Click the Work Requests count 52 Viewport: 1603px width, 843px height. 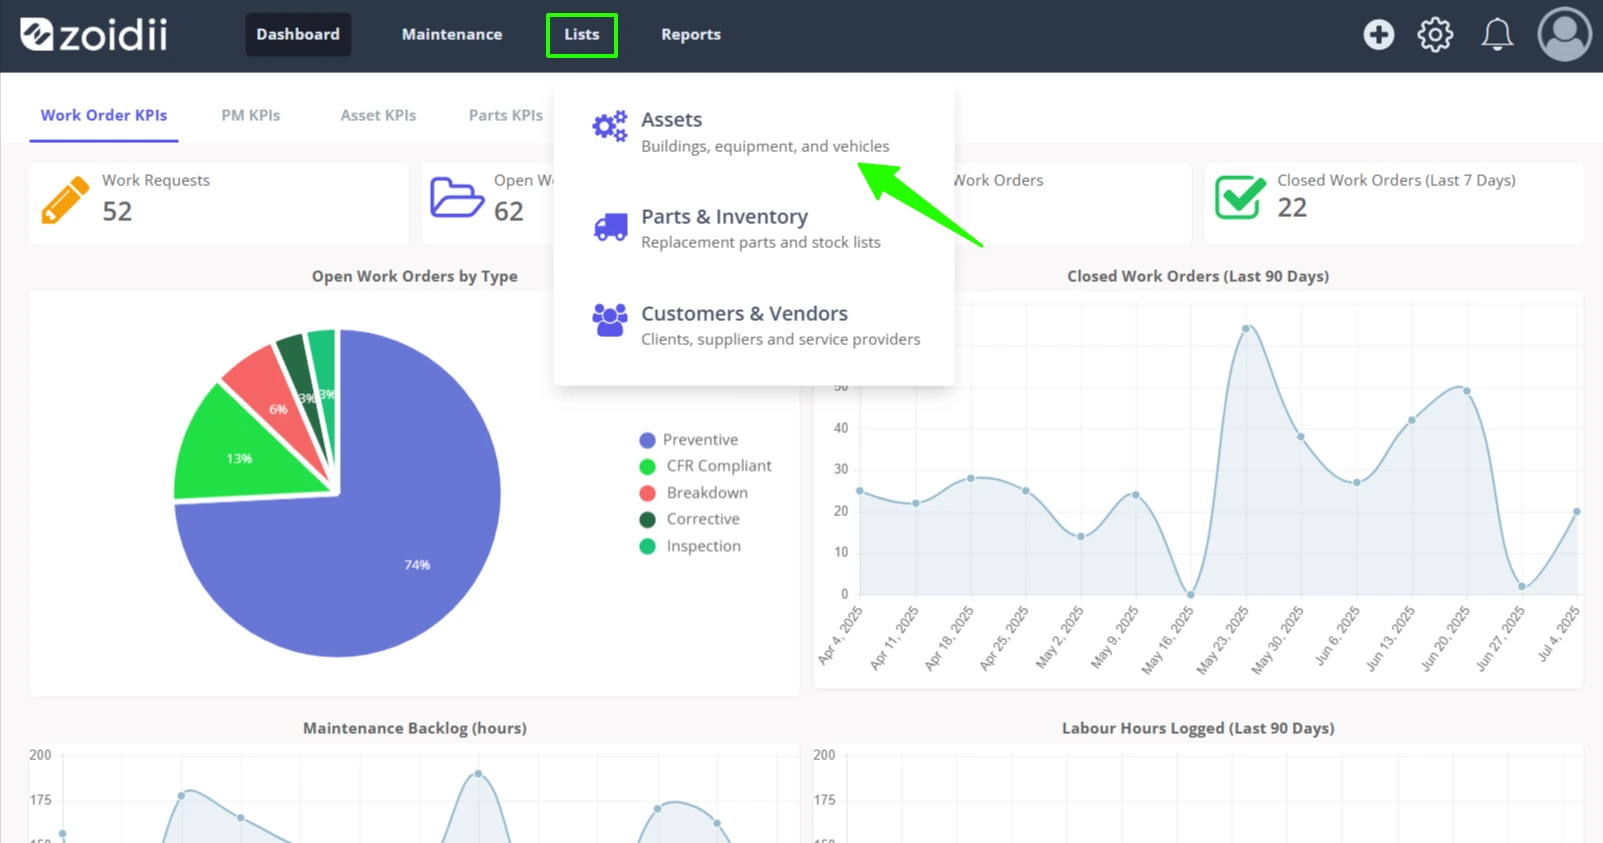point(117,212)
